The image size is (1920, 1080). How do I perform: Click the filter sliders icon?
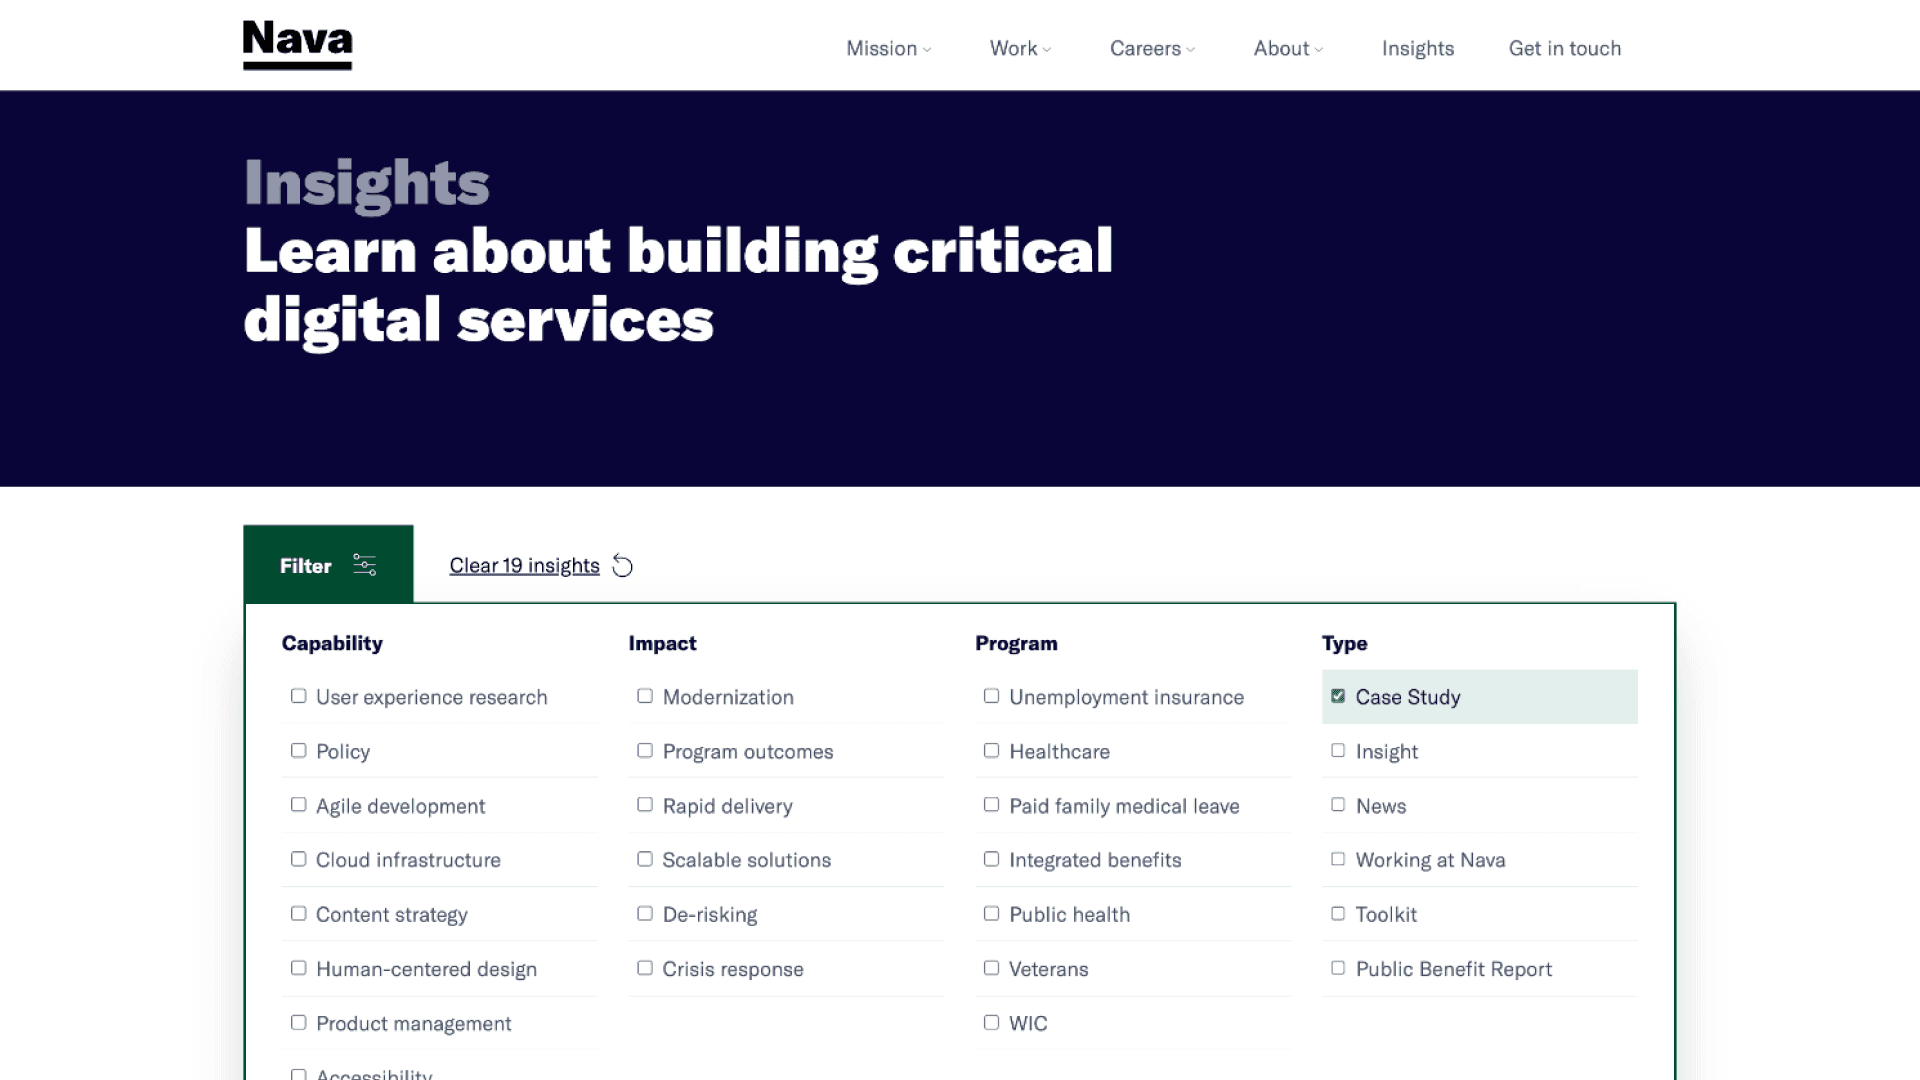[x=365, y=565]
